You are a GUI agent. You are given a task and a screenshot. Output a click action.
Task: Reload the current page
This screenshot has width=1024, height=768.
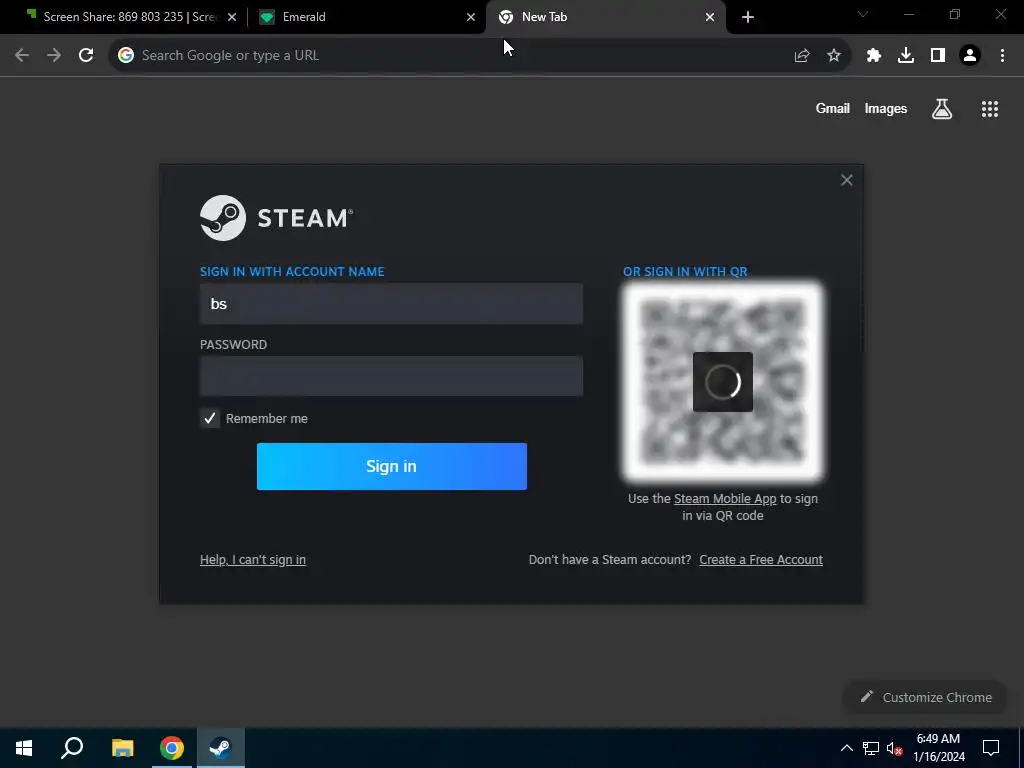point(86,56)
